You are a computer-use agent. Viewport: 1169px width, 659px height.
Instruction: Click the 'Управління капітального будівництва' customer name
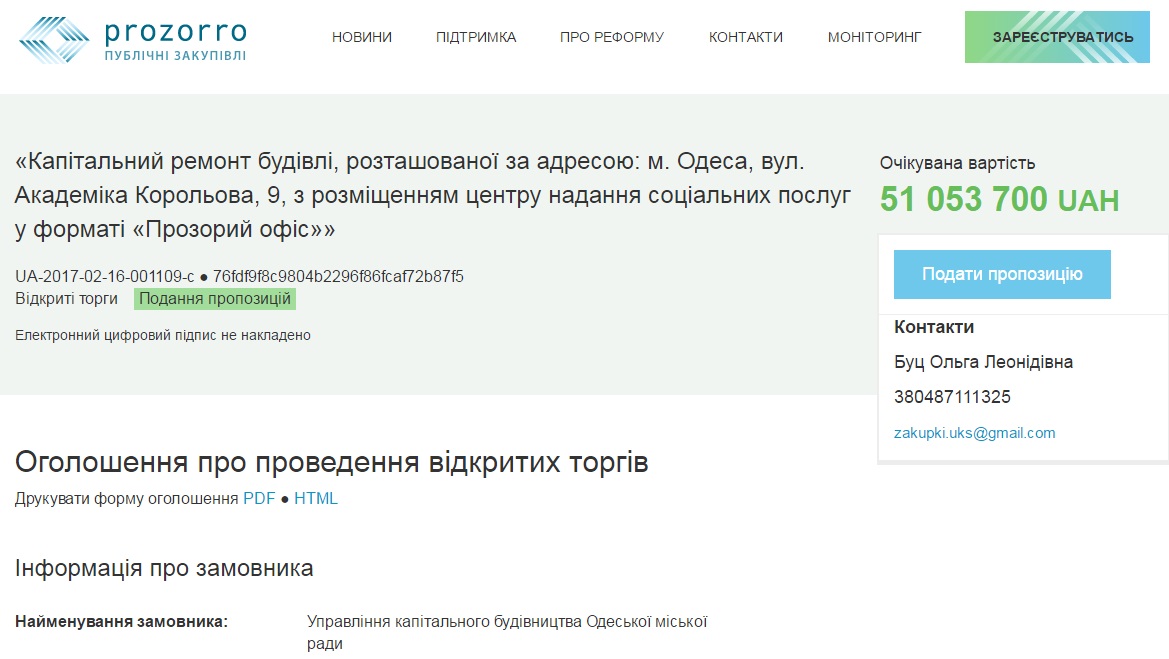[506, 621]
